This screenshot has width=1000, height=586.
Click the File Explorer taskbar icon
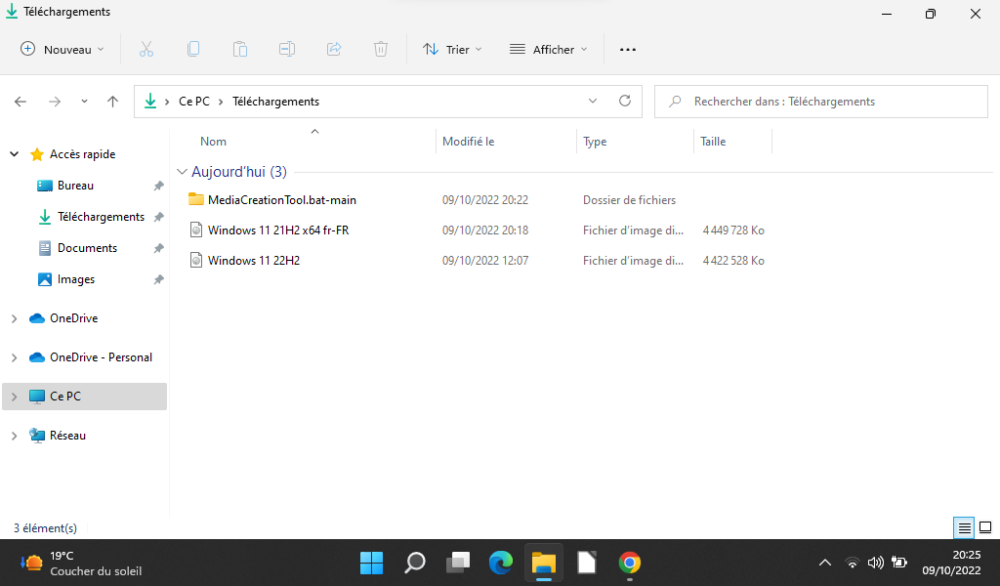pyautogui.click(x=544, y=562)
